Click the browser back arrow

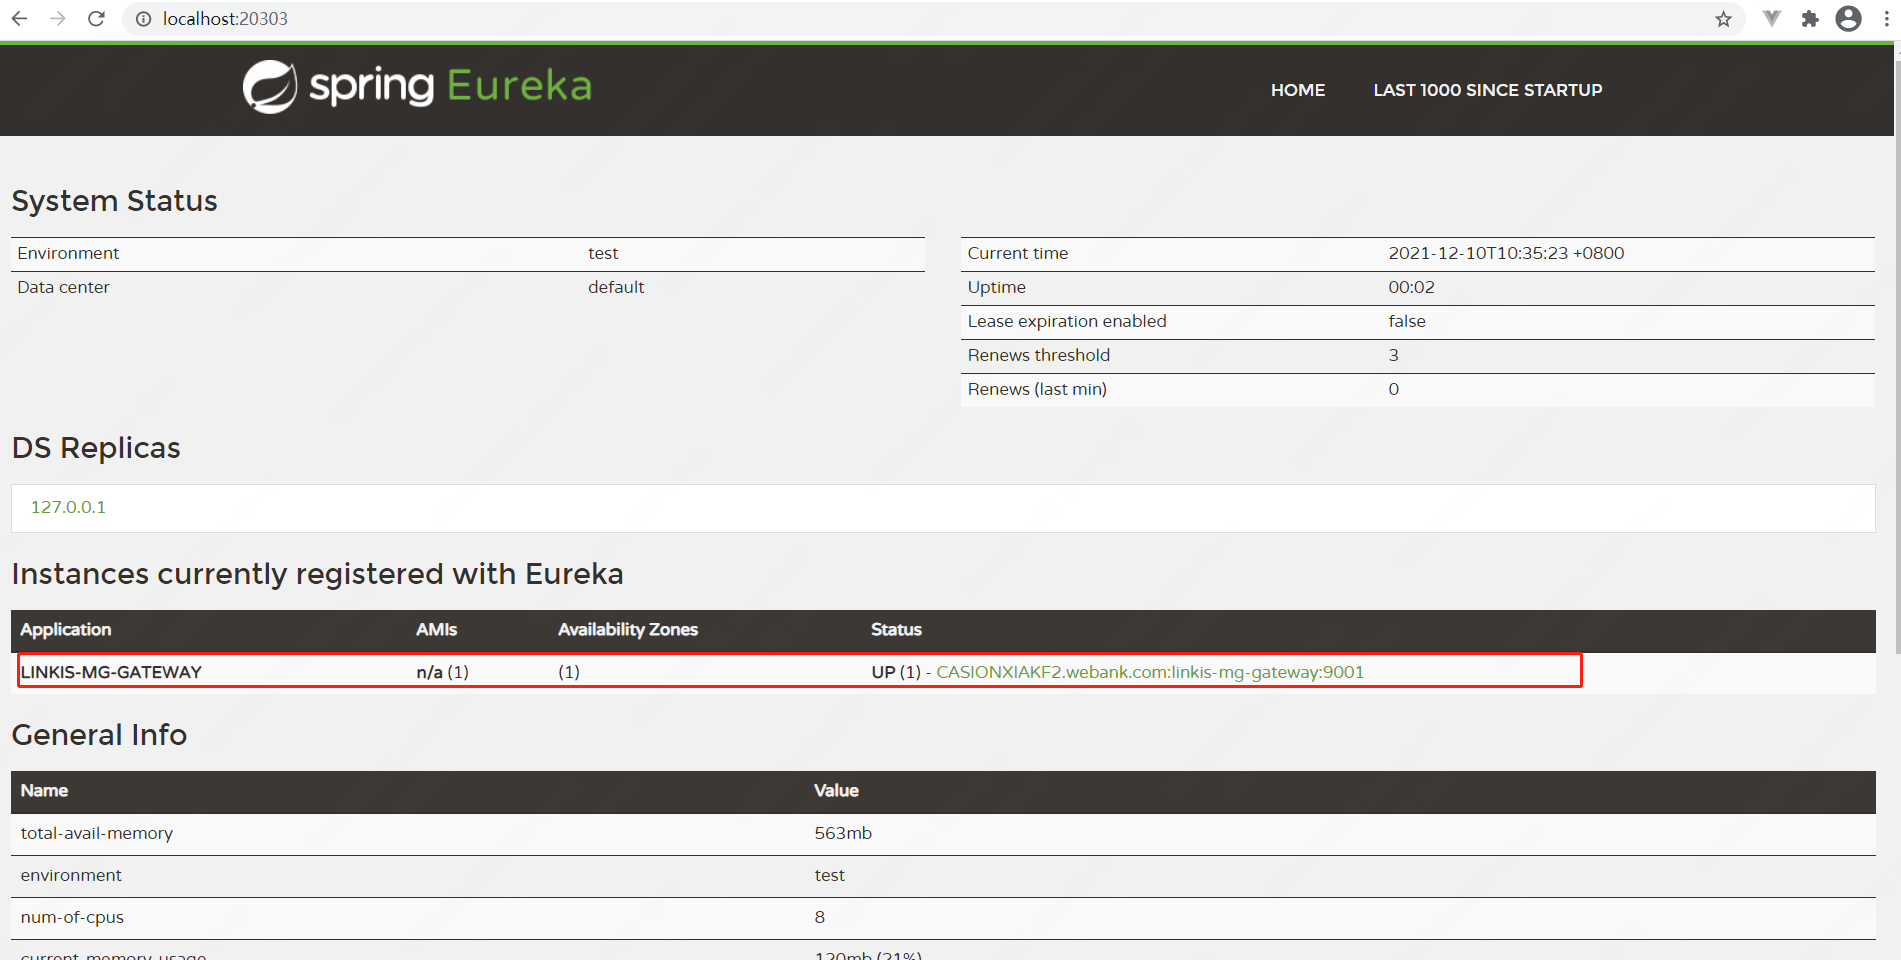(x=19, y=19)
